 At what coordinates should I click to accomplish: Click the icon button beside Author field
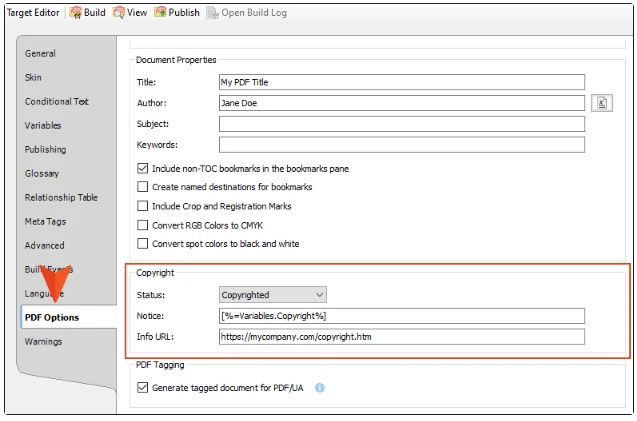[601, 102]
